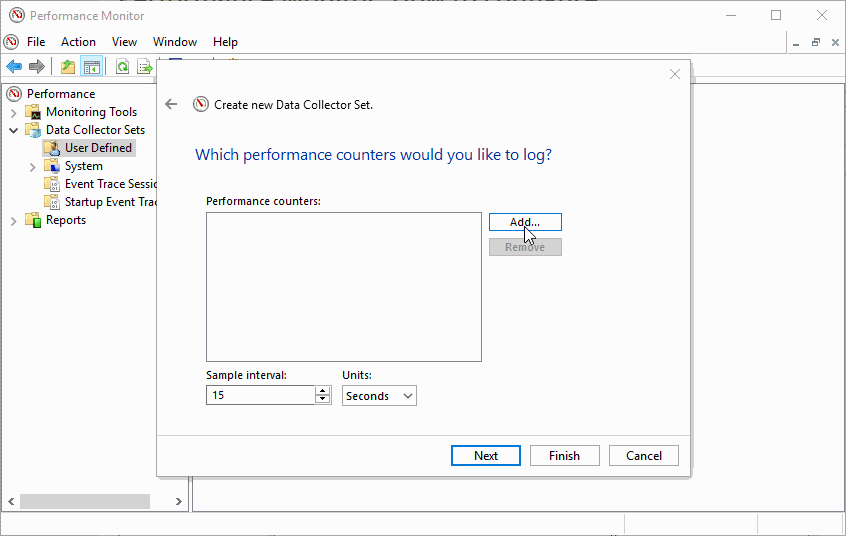Click the Sample interval input field
The width and height of the screenshot is (846, 536).
click(x=260, y=396)
